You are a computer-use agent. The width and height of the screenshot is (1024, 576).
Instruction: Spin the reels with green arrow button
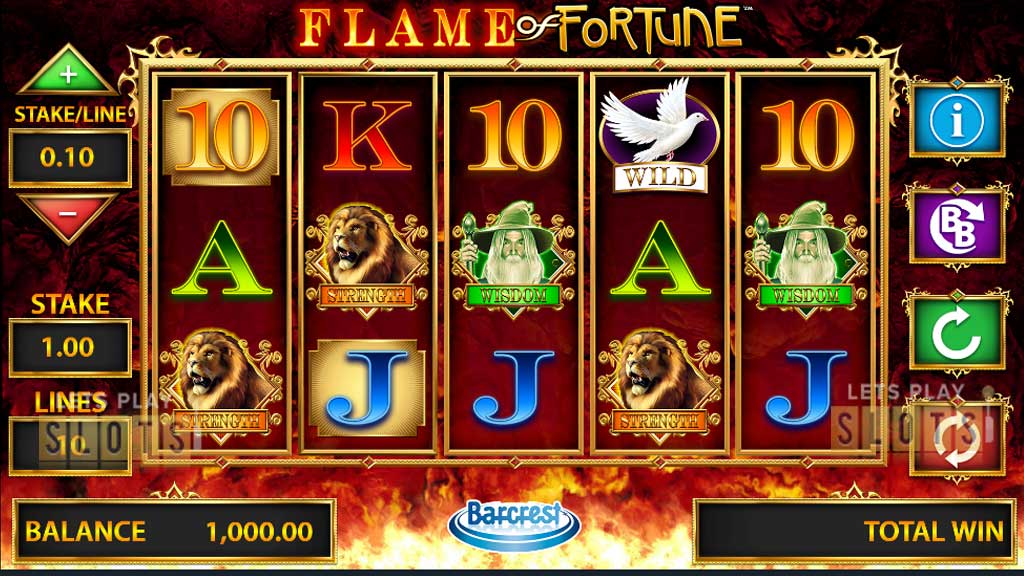957,333
